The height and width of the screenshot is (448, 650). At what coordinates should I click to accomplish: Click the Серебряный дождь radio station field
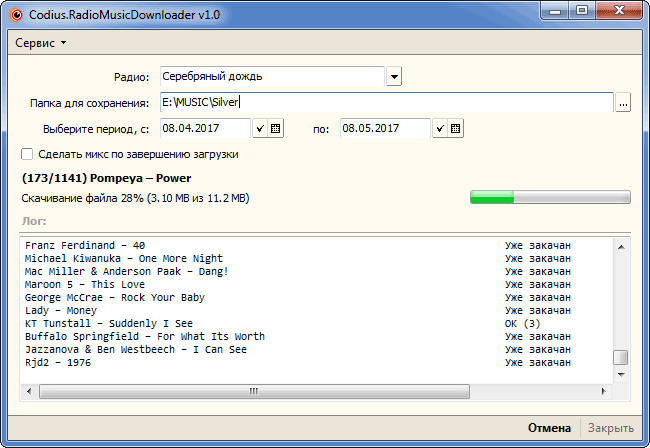(270, 77)
